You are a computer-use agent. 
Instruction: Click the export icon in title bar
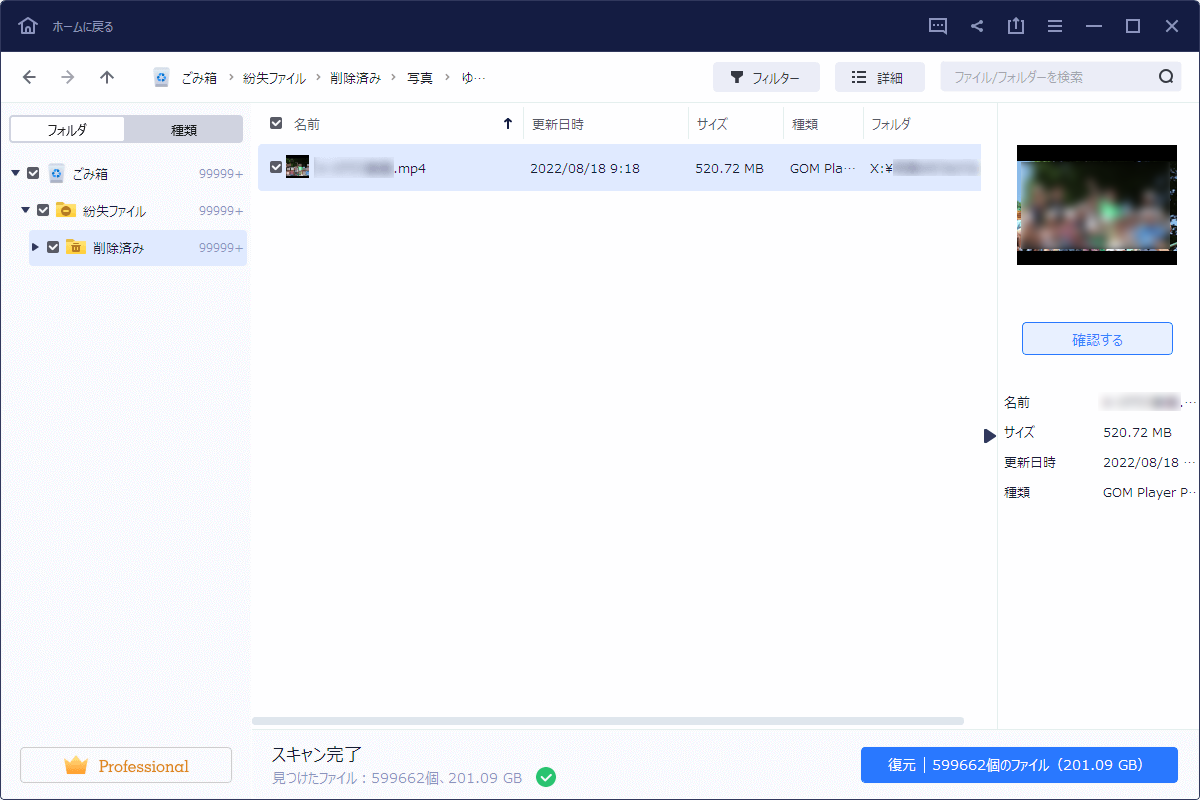click(x=1016, y=26)
